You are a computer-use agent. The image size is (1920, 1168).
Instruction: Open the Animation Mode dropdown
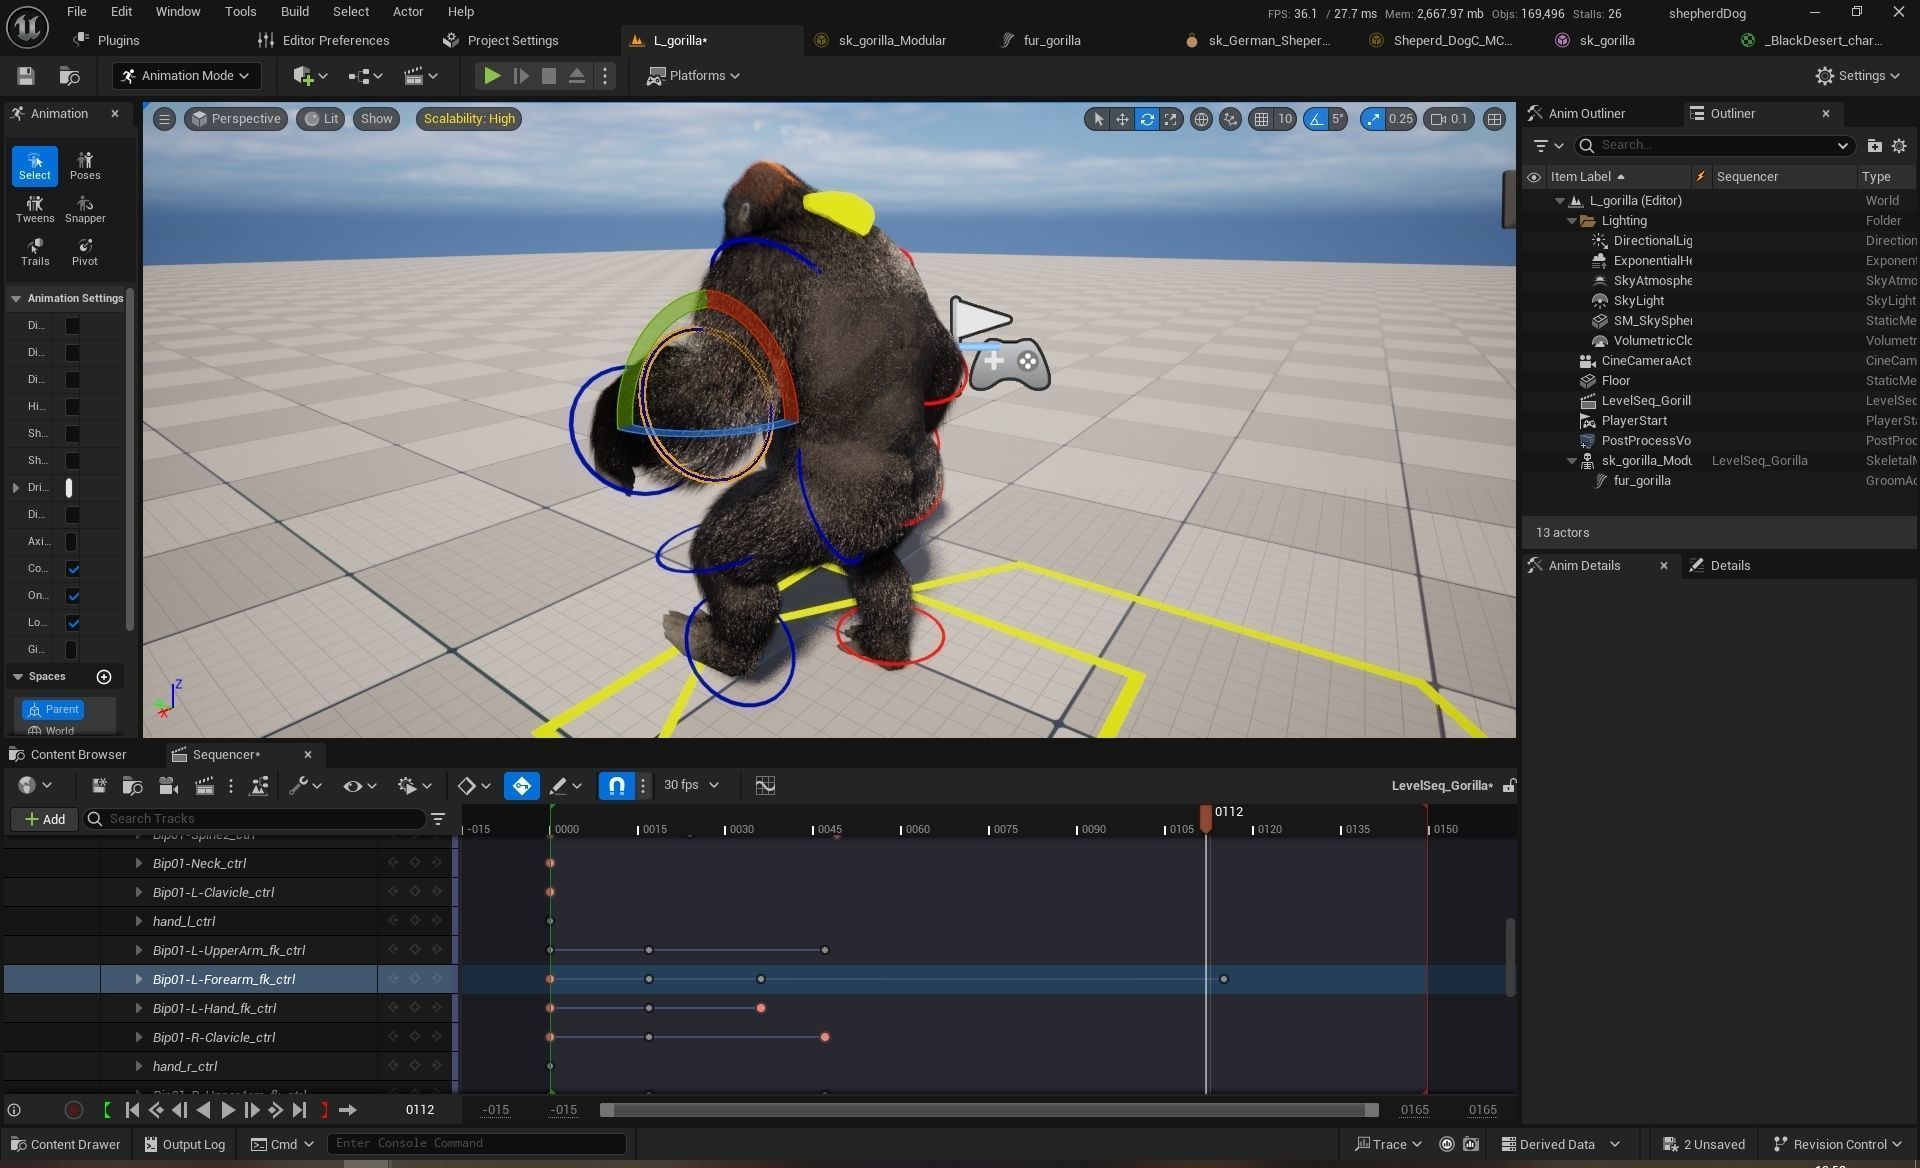(x=186, y=76)
